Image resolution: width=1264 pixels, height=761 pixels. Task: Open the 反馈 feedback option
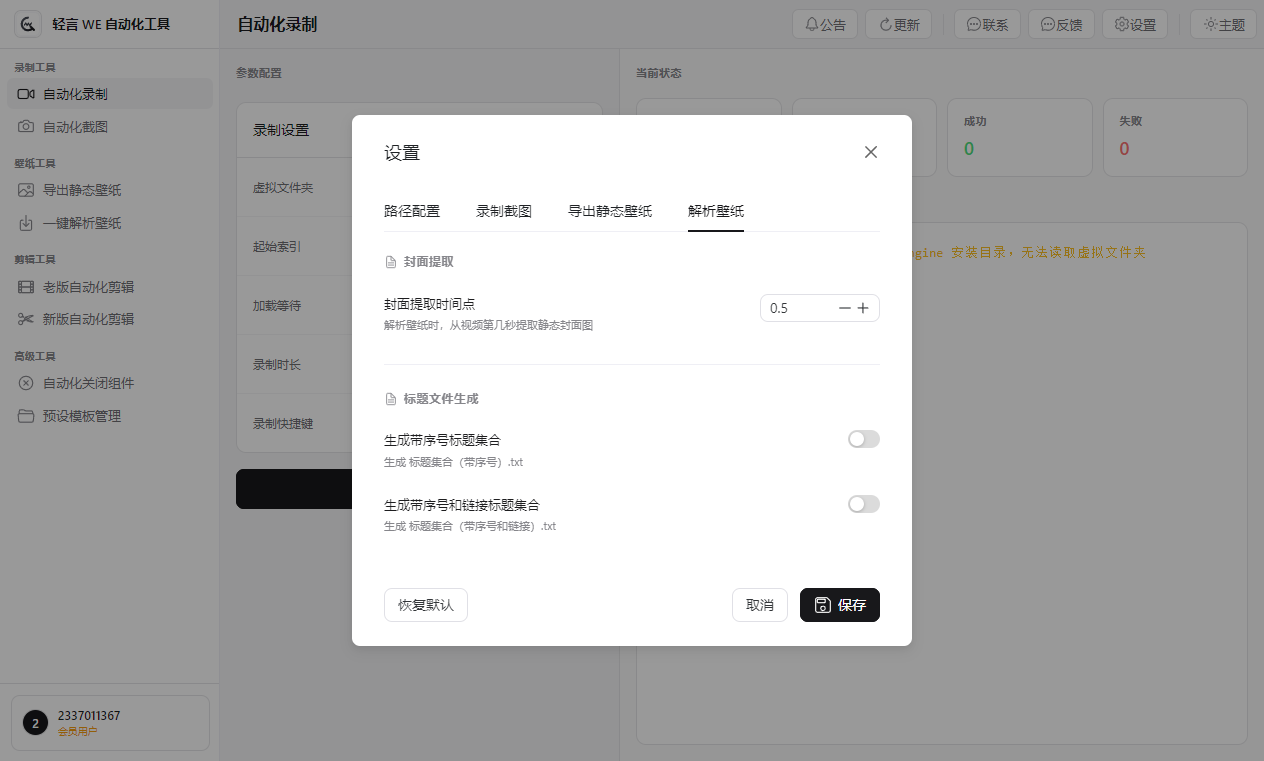1060,24
